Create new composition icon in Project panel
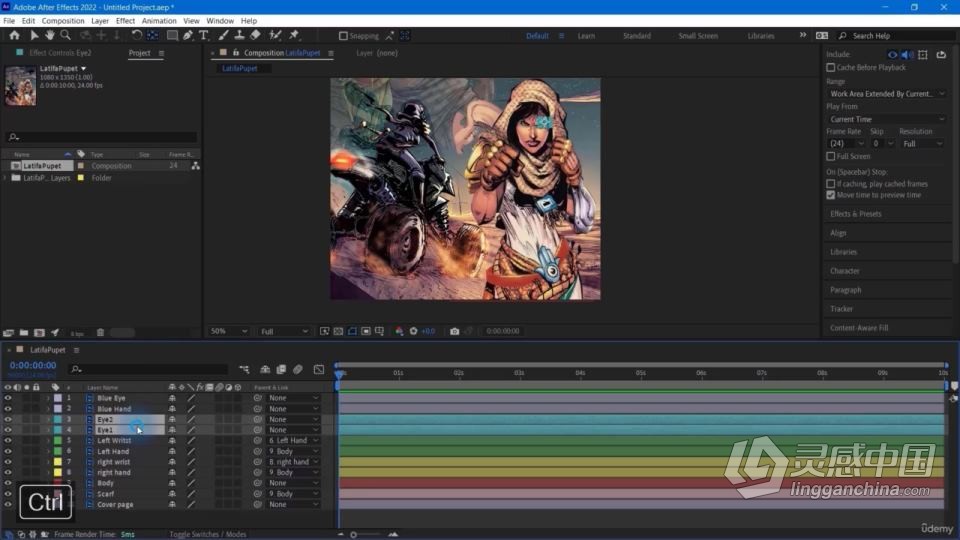The width and height of the screenshot is (960, 540). pyautogui.click(x=39, y=333)
